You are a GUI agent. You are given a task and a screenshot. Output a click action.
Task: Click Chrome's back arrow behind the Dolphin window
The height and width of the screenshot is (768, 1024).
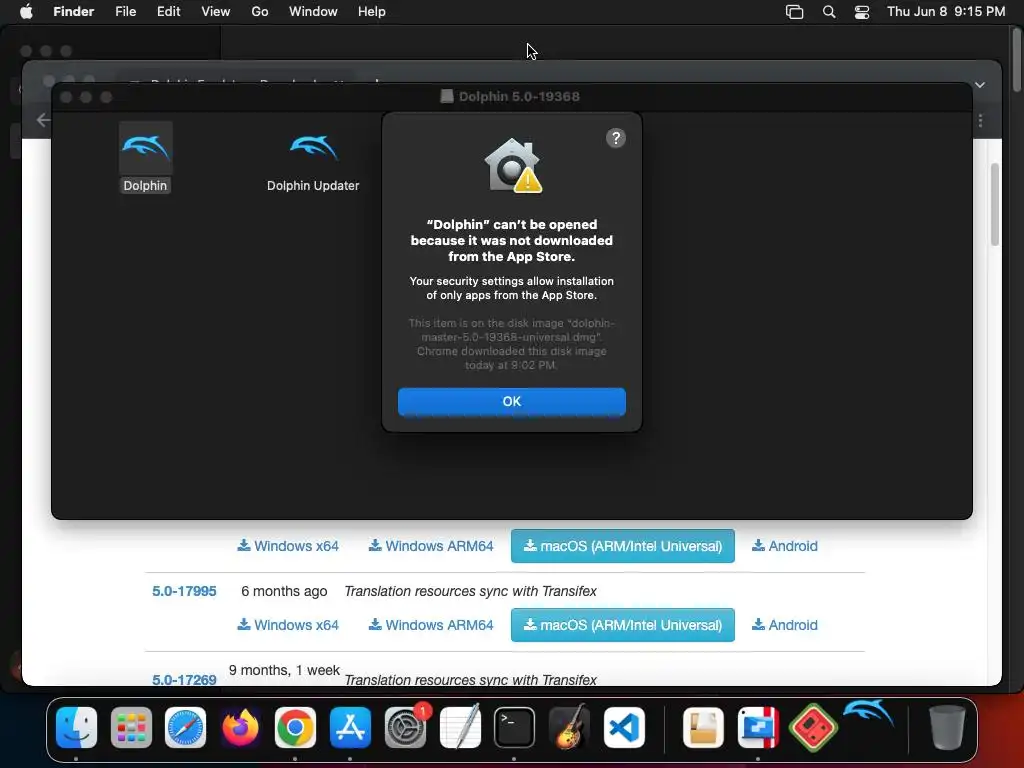point(43,120)
